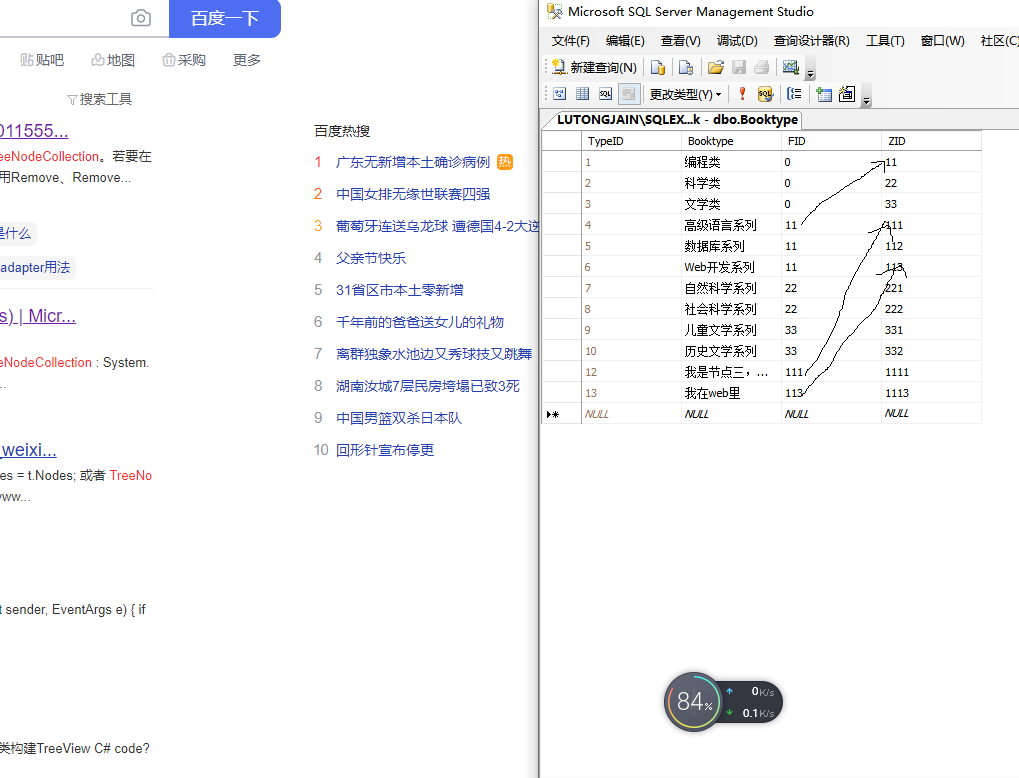The image size is (1019, 778).
Task: Click the Add Group By icon
Action: pyautogui.click(x=794, y=94)
